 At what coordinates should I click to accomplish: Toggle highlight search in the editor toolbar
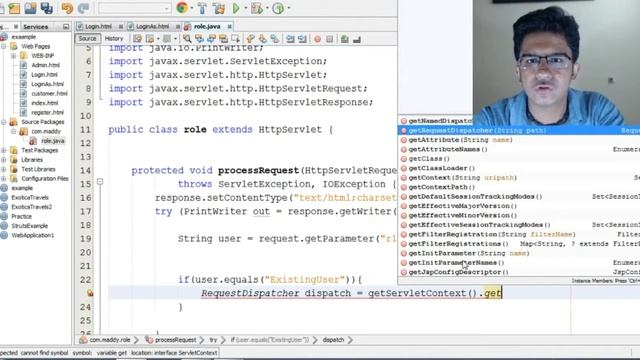[224, 39]
